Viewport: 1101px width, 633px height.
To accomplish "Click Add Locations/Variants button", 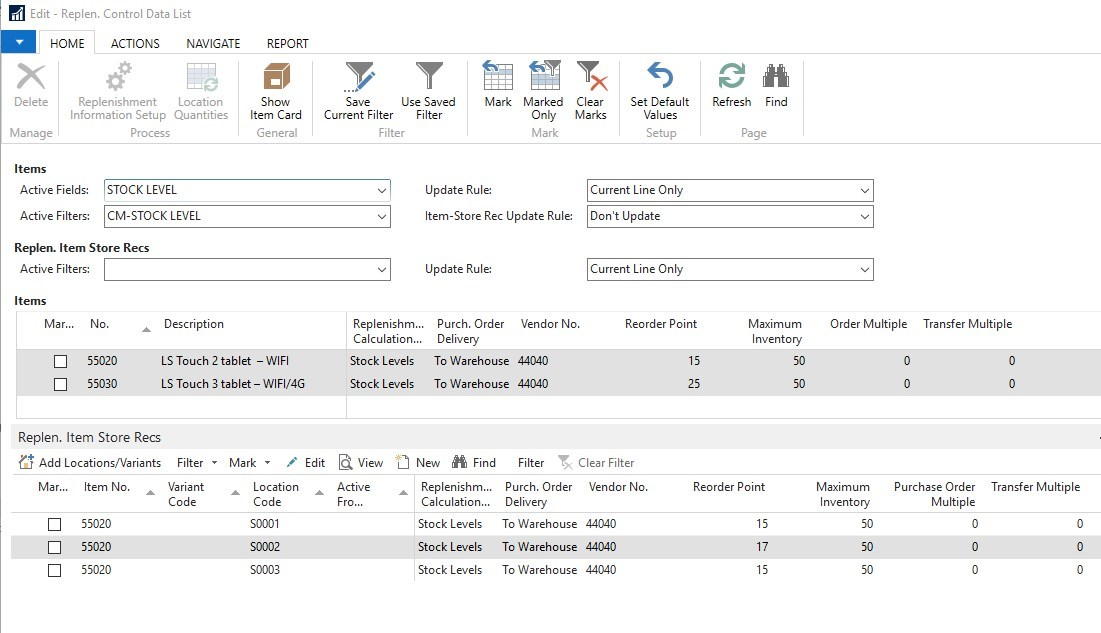I will click(x=90, y=463).
